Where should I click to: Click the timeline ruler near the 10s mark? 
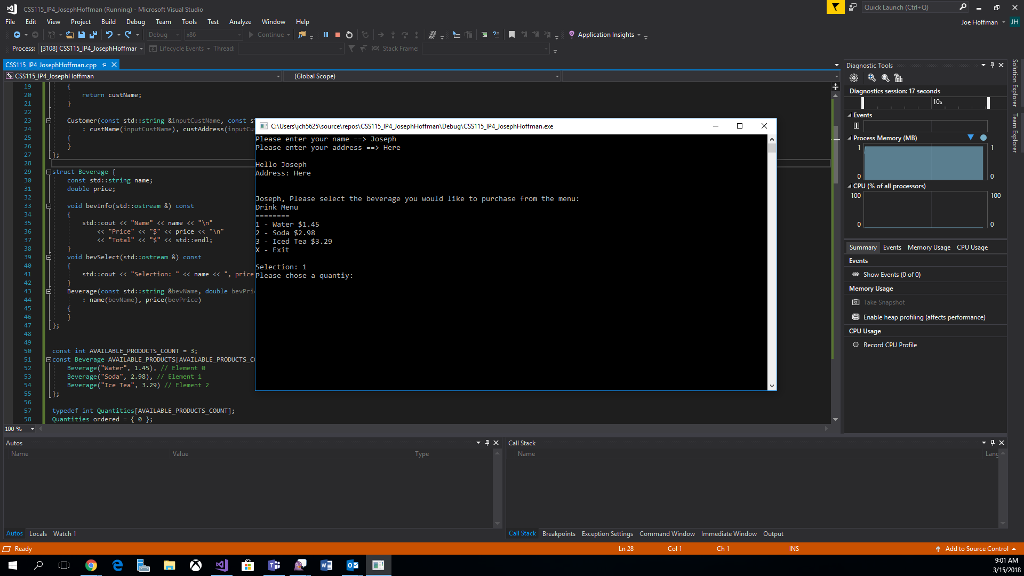click(937, 101)
